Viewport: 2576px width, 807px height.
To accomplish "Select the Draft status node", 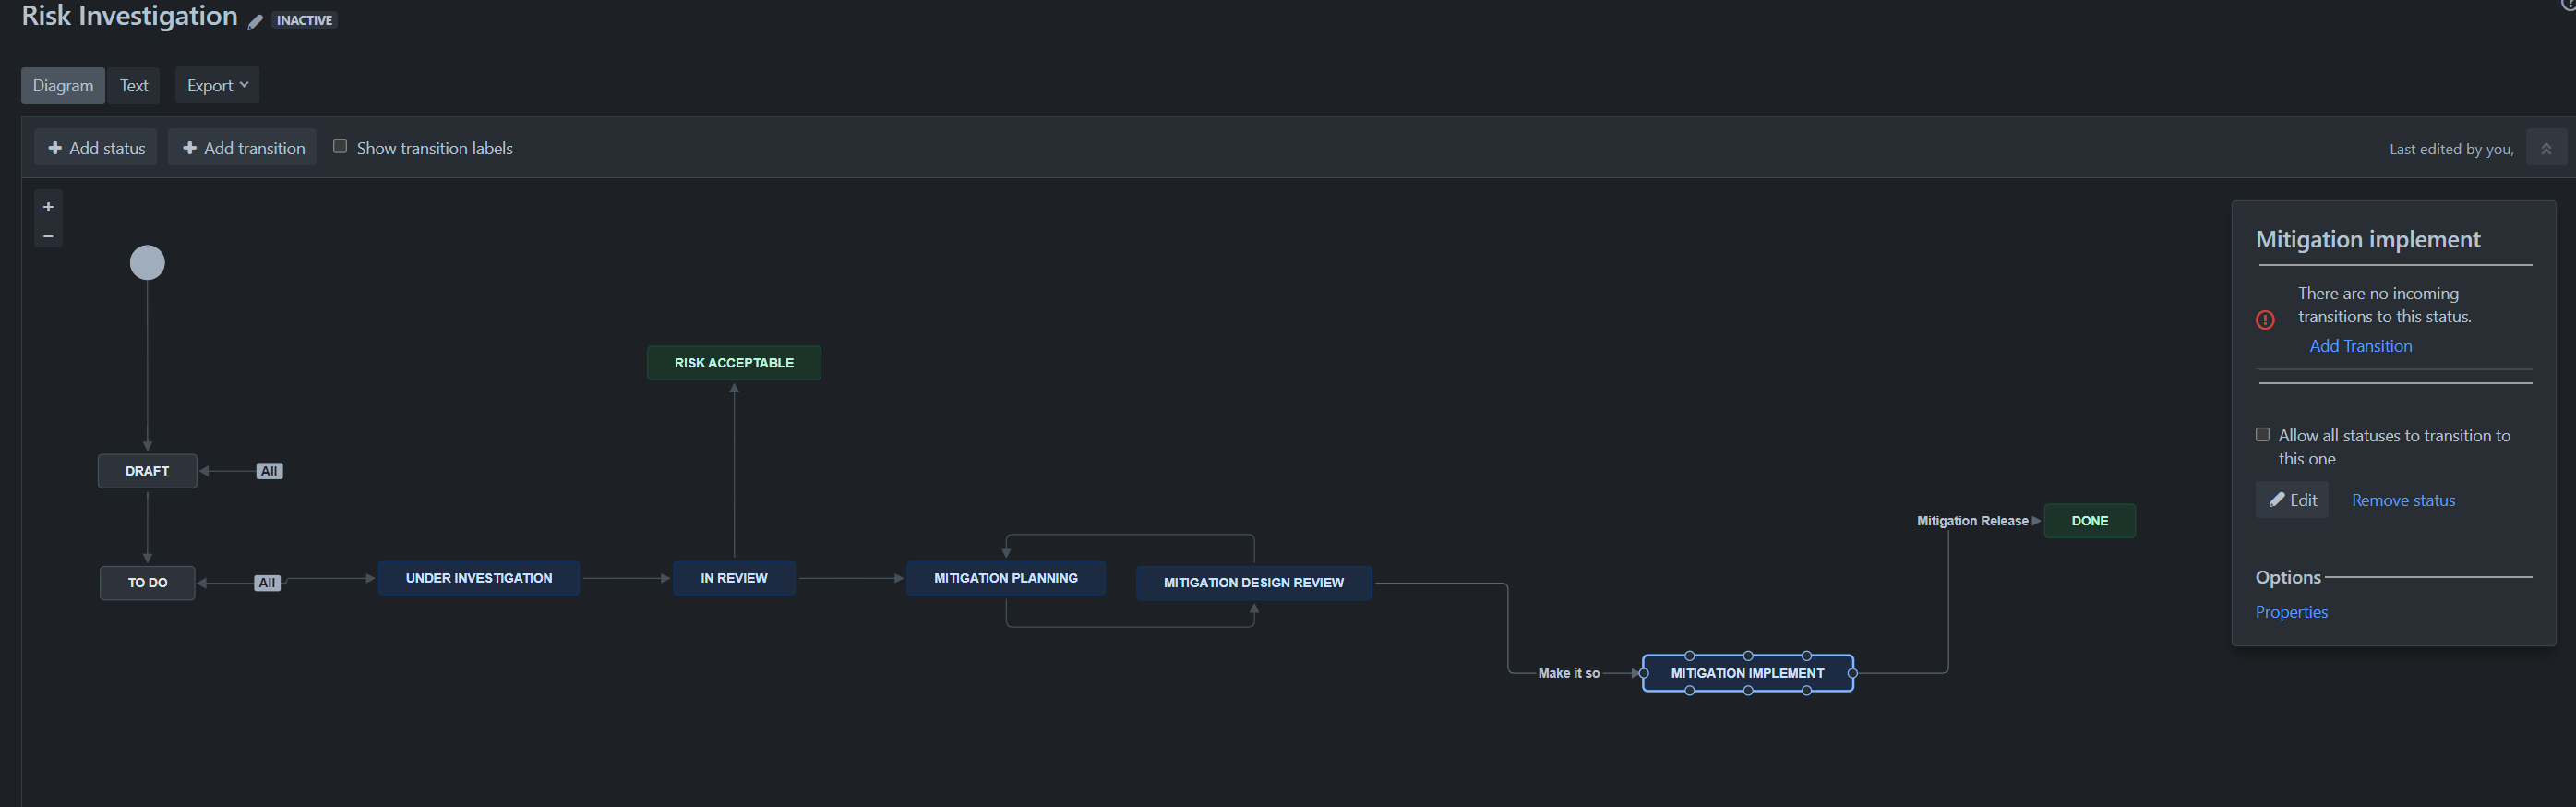I will tap(147, 471).
